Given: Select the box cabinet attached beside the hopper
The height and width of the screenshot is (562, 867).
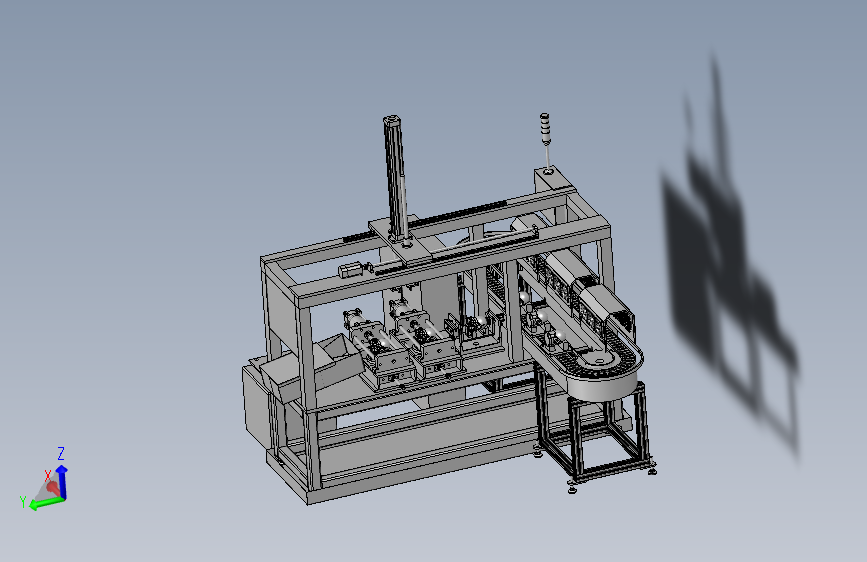Looking at the screenshot, I should tap(257, 406).
